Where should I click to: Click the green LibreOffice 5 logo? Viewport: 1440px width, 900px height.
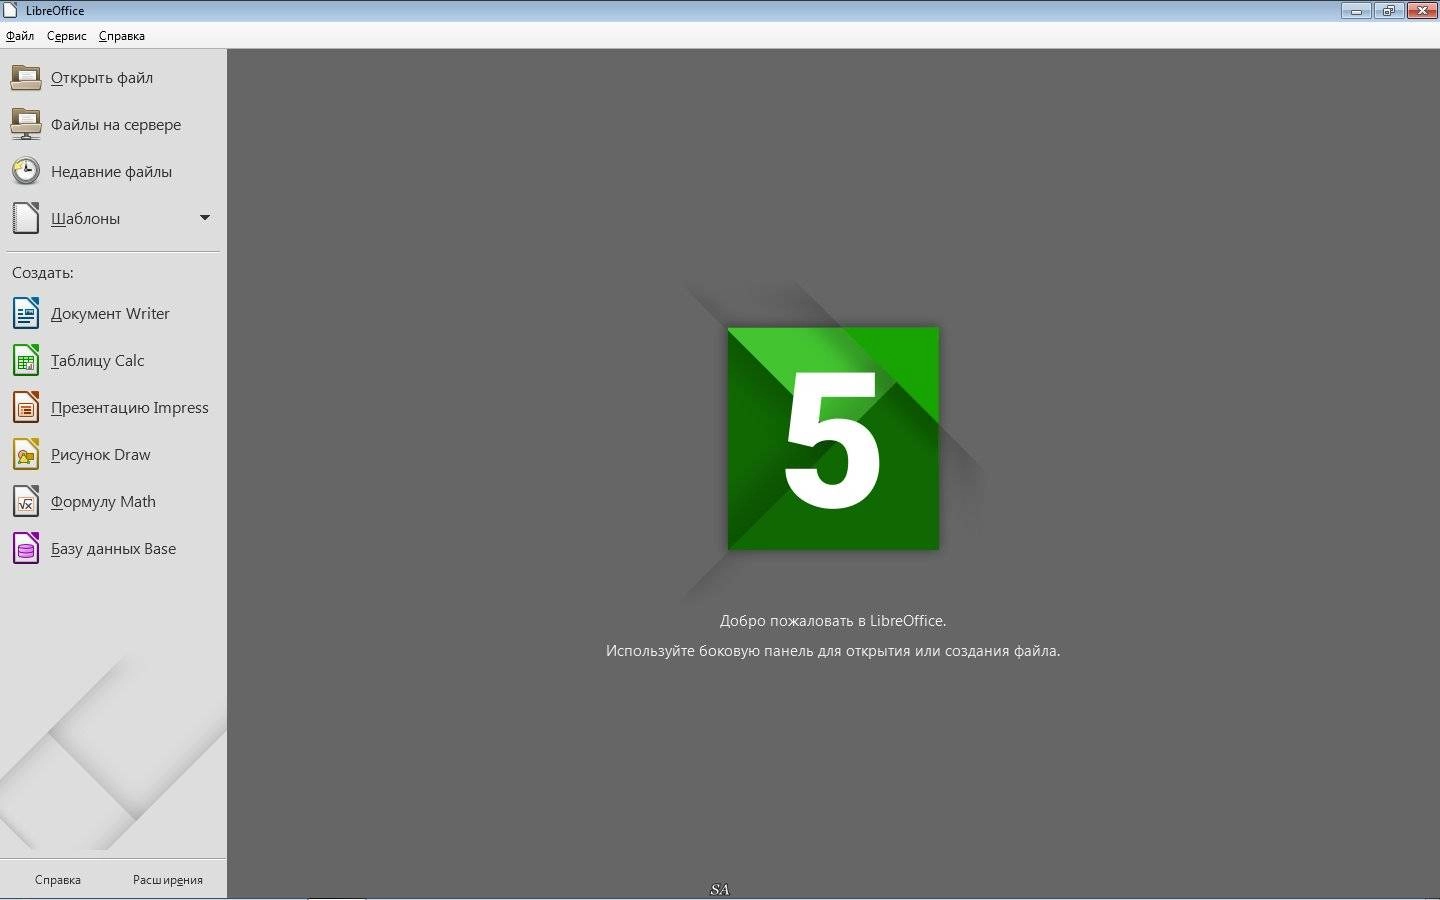click(x=833, y=438)
